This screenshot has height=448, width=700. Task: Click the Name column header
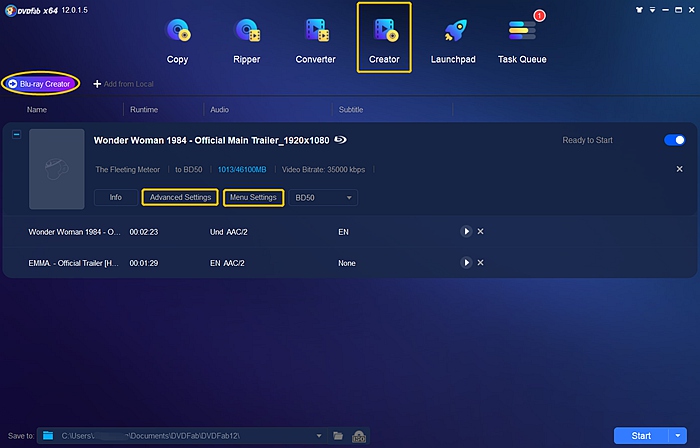tap(37, 110)
